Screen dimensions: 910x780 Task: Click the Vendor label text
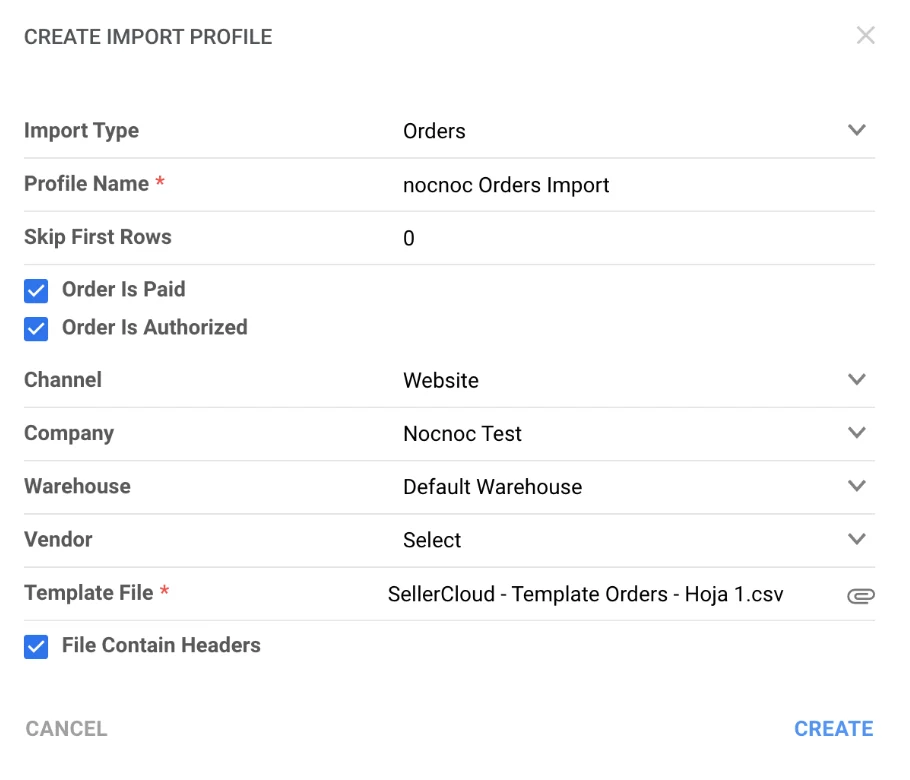58,540
